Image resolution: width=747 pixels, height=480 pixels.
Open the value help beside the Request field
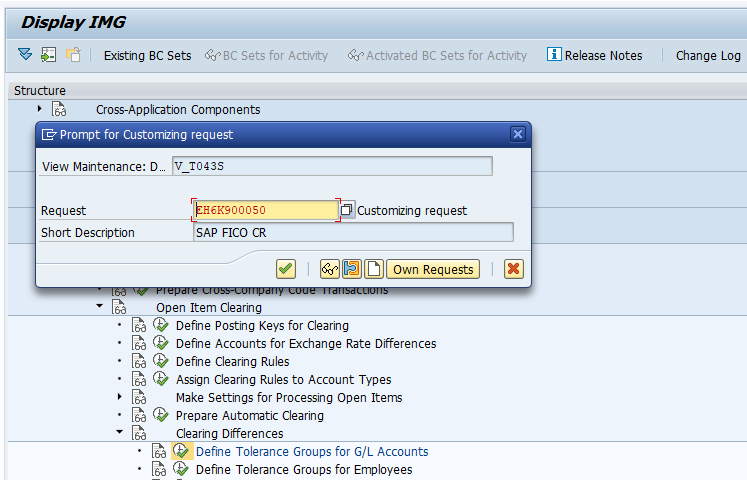347,210
